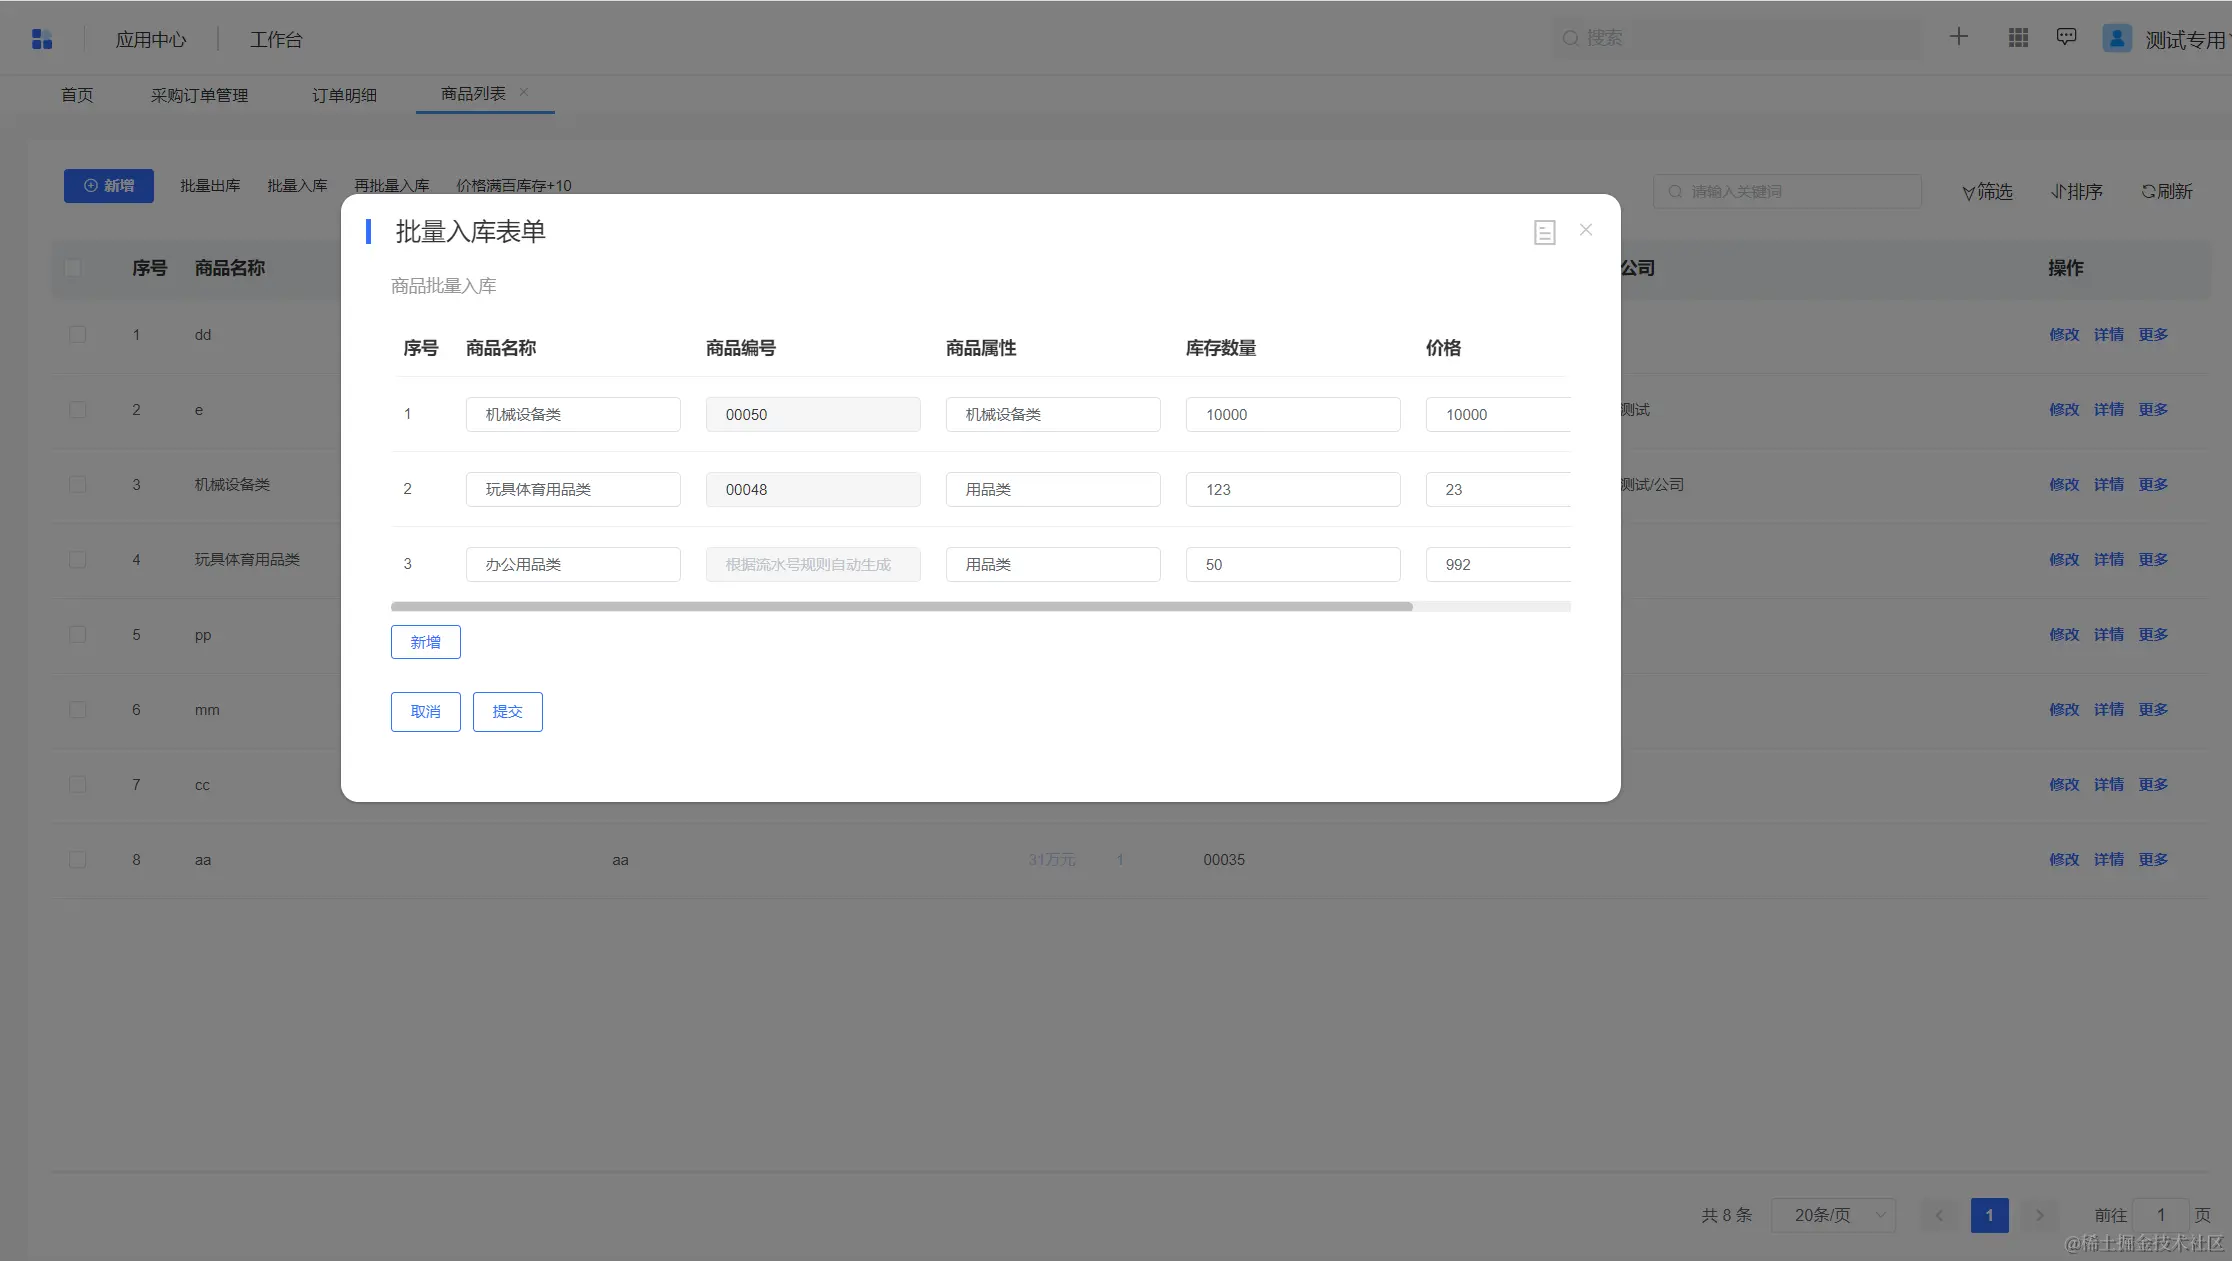
Task: Click the horizontal scrollbar in dialog table
Action: click(900, 607)
